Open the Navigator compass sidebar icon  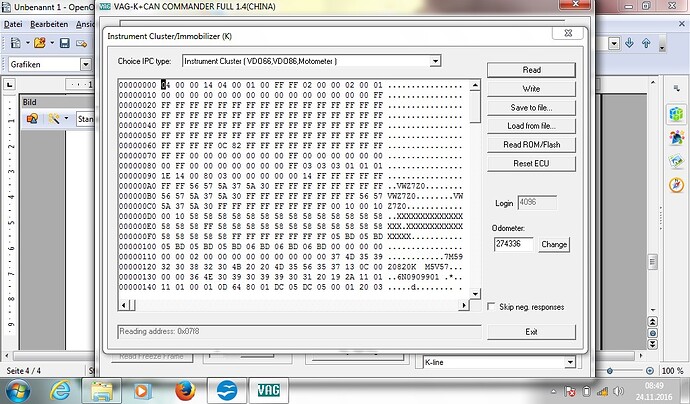[676, 185]
